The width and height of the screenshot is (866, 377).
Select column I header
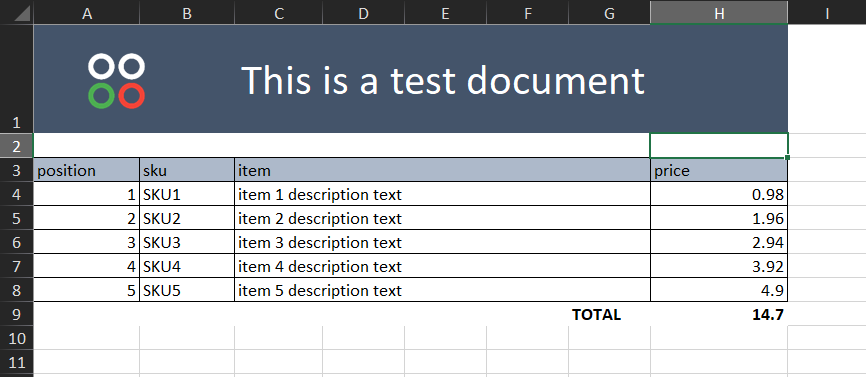click(x=827, y=12)
